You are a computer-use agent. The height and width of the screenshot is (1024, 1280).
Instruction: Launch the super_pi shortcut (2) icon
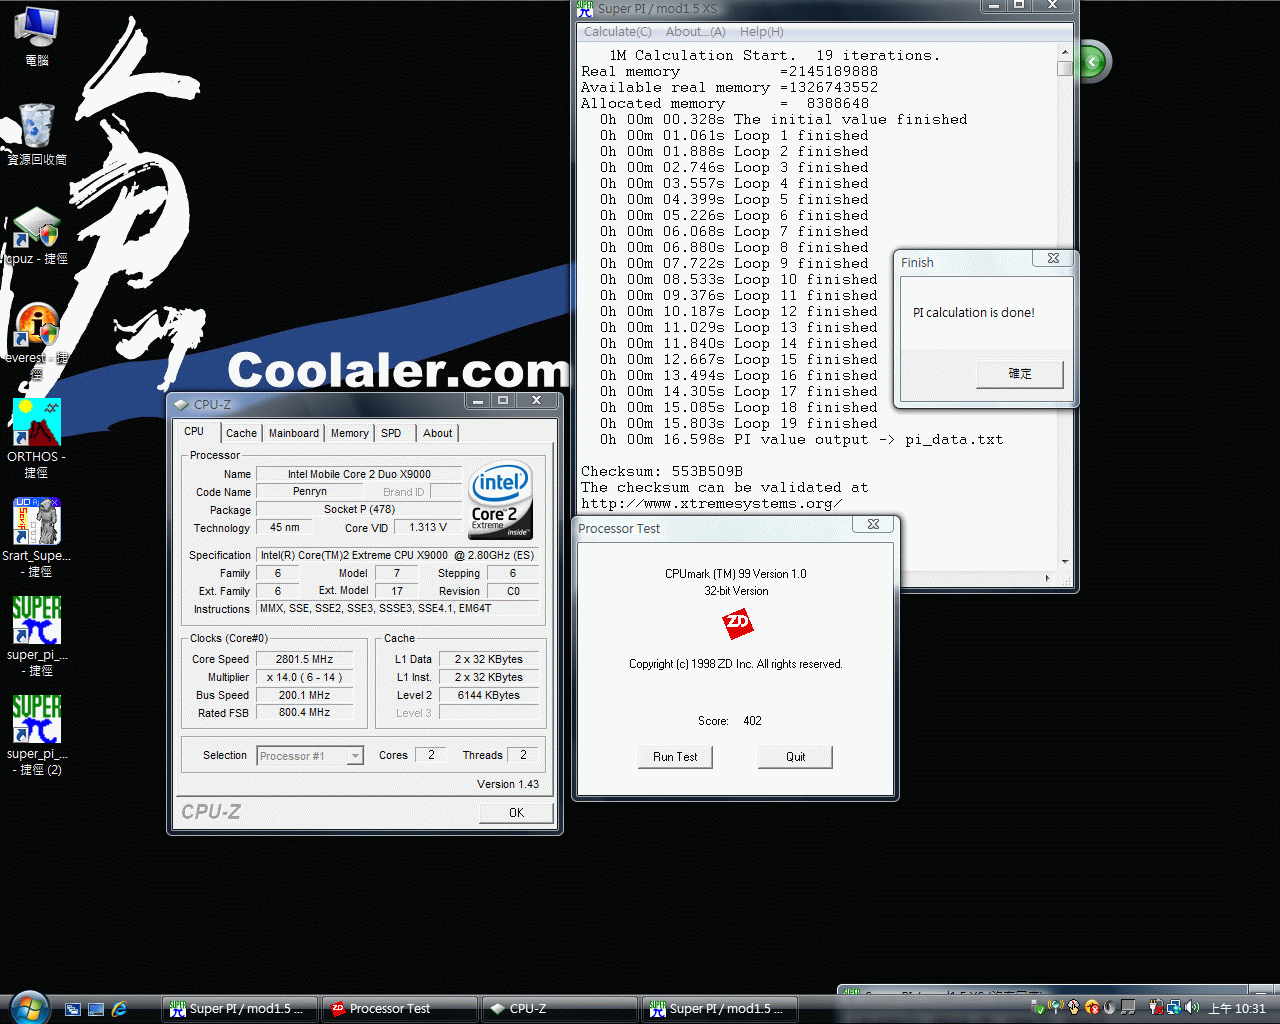[37, 735]
